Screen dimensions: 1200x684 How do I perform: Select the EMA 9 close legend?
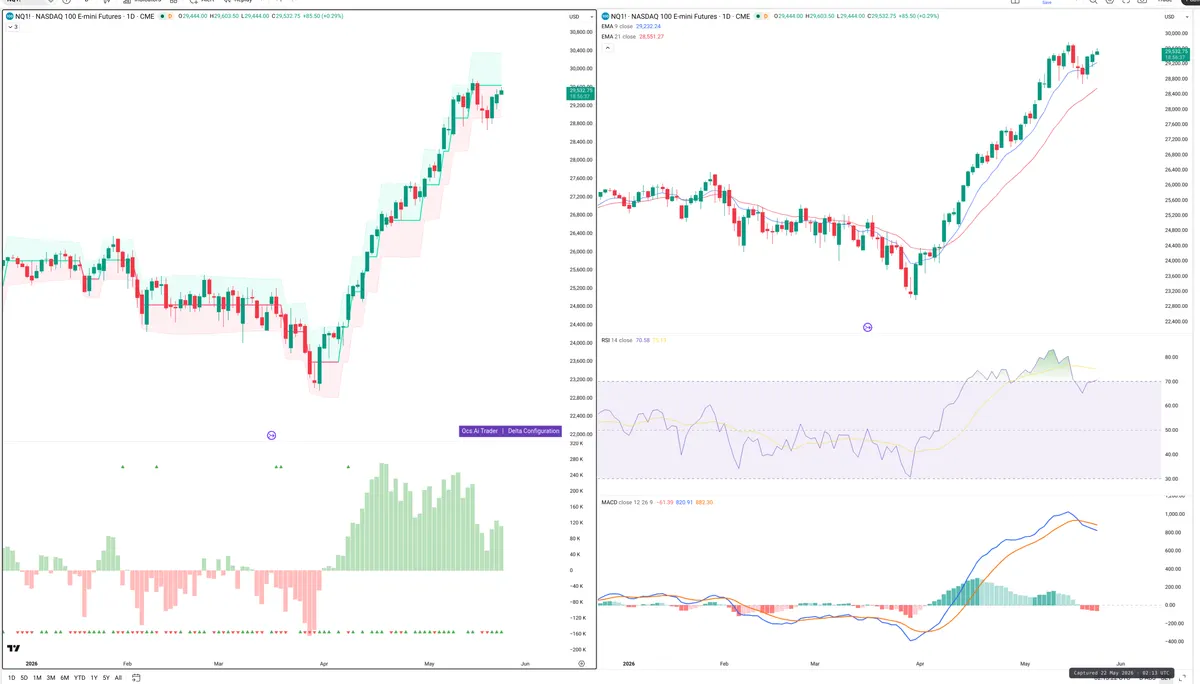[618, 26]
